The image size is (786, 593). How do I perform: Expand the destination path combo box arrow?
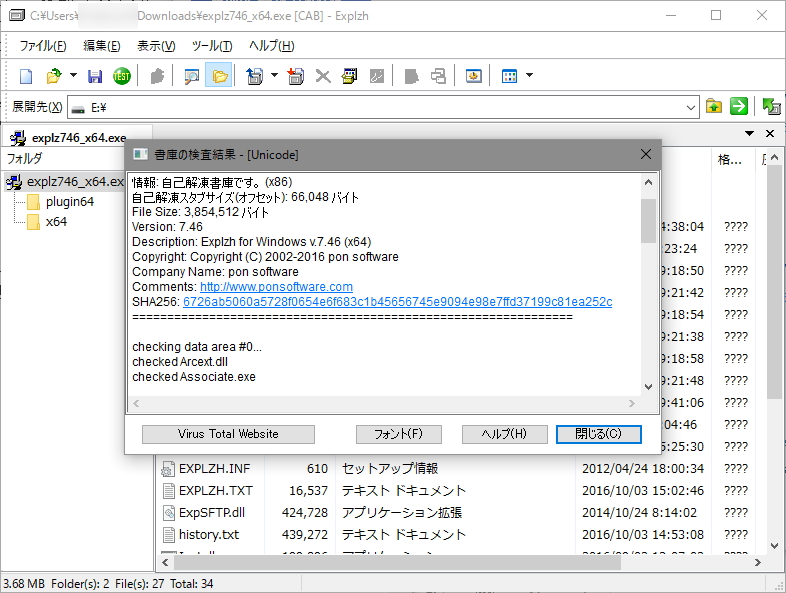coord(691,107)
